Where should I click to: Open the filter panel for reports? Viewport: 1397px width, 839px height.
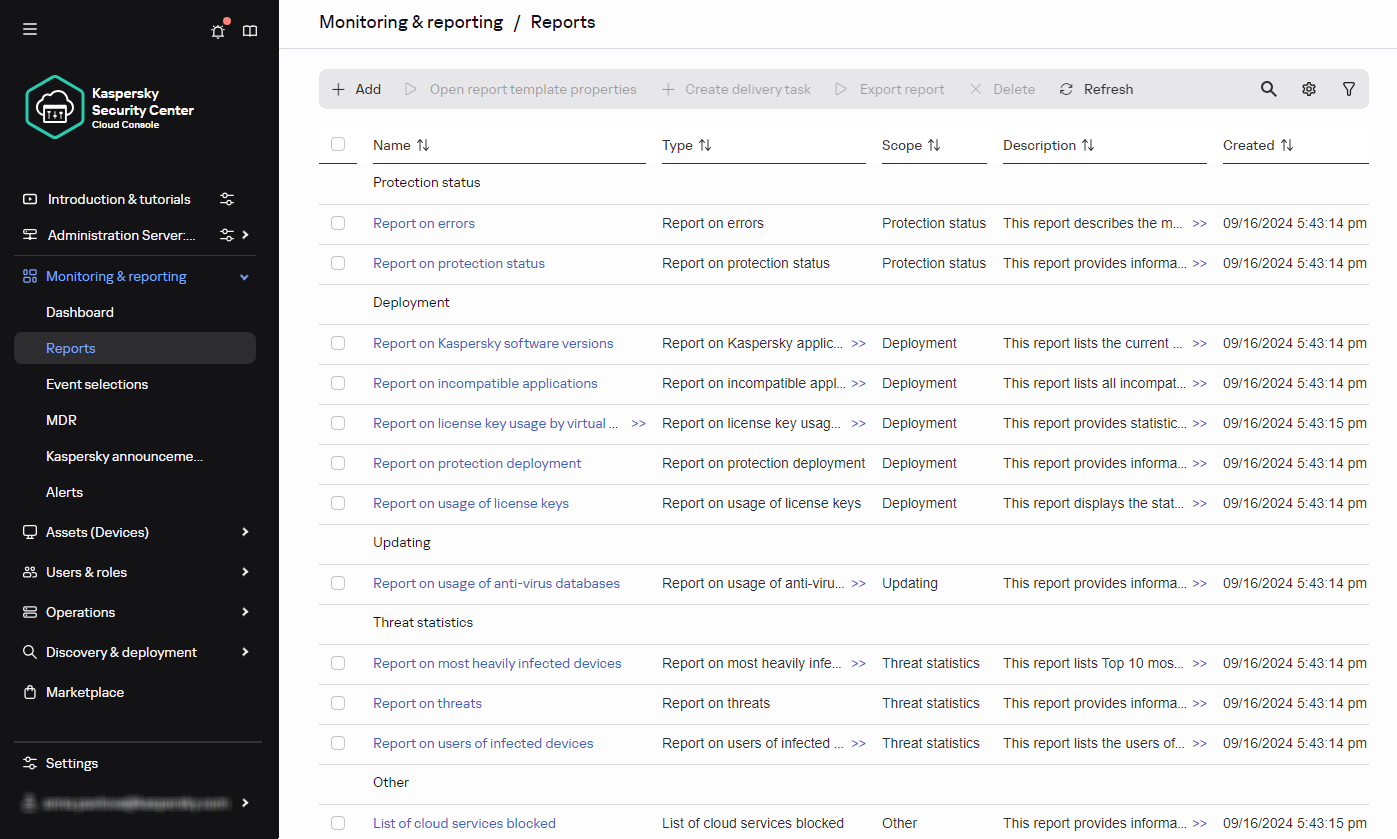tap(1349, 89)
